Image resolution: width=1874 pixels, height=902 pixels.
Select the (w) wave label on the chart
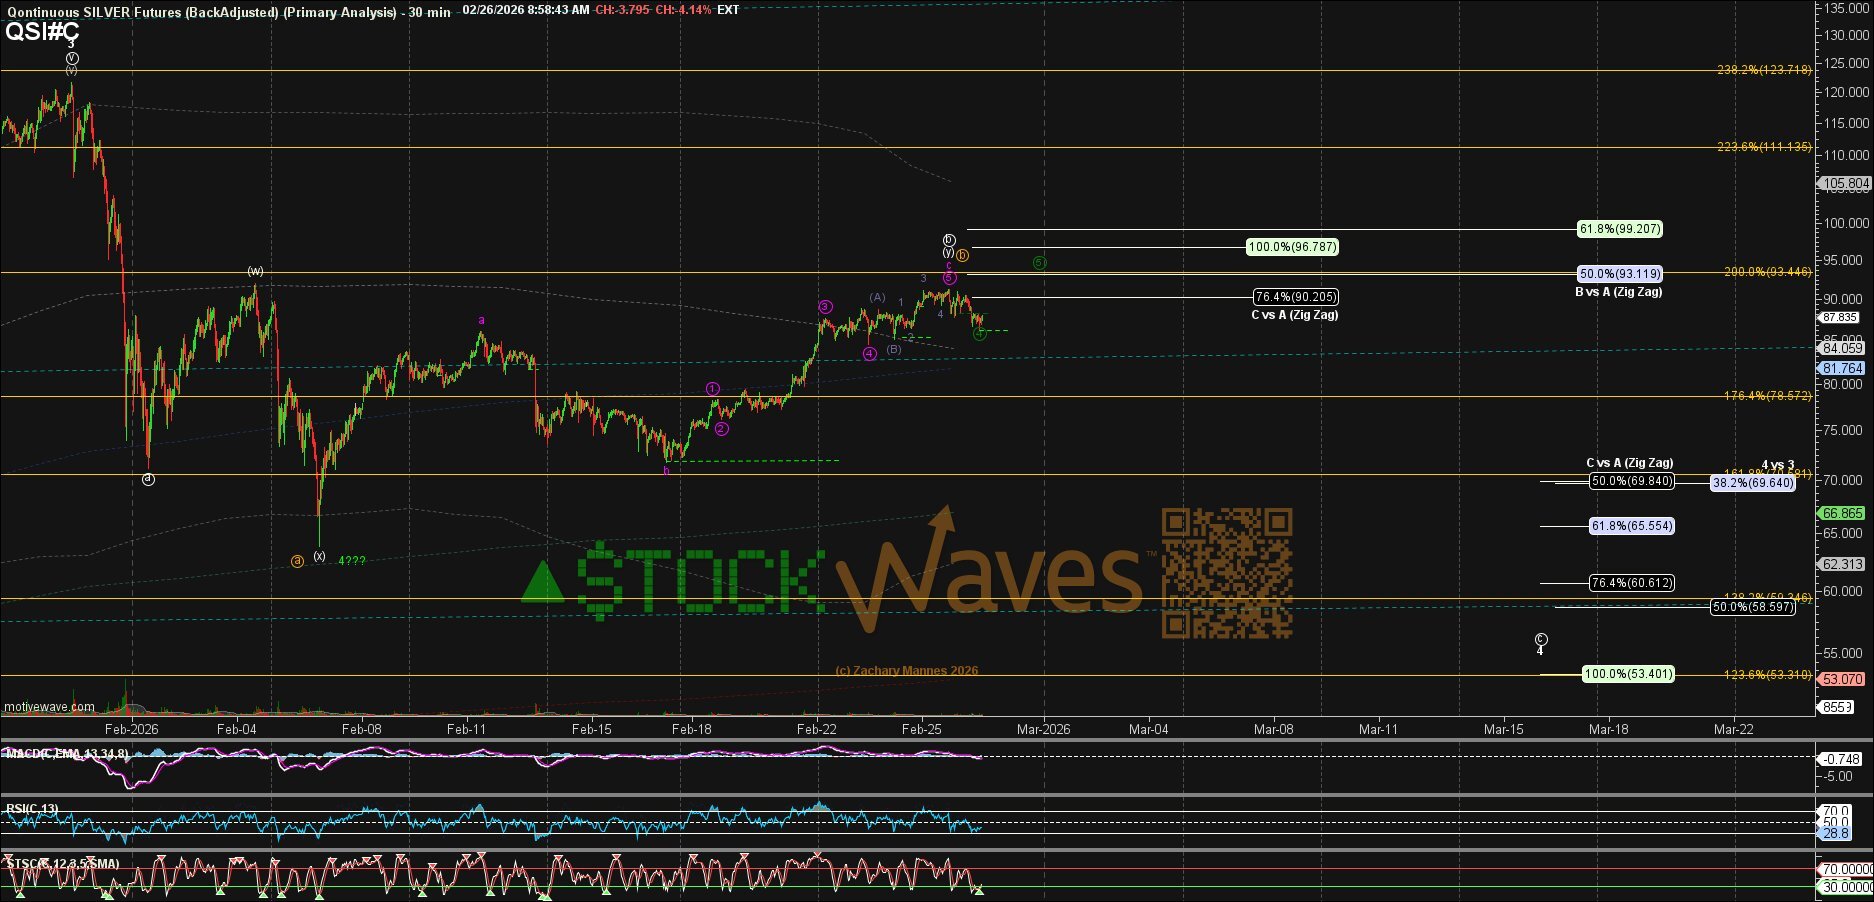click(x=256, y=271)
